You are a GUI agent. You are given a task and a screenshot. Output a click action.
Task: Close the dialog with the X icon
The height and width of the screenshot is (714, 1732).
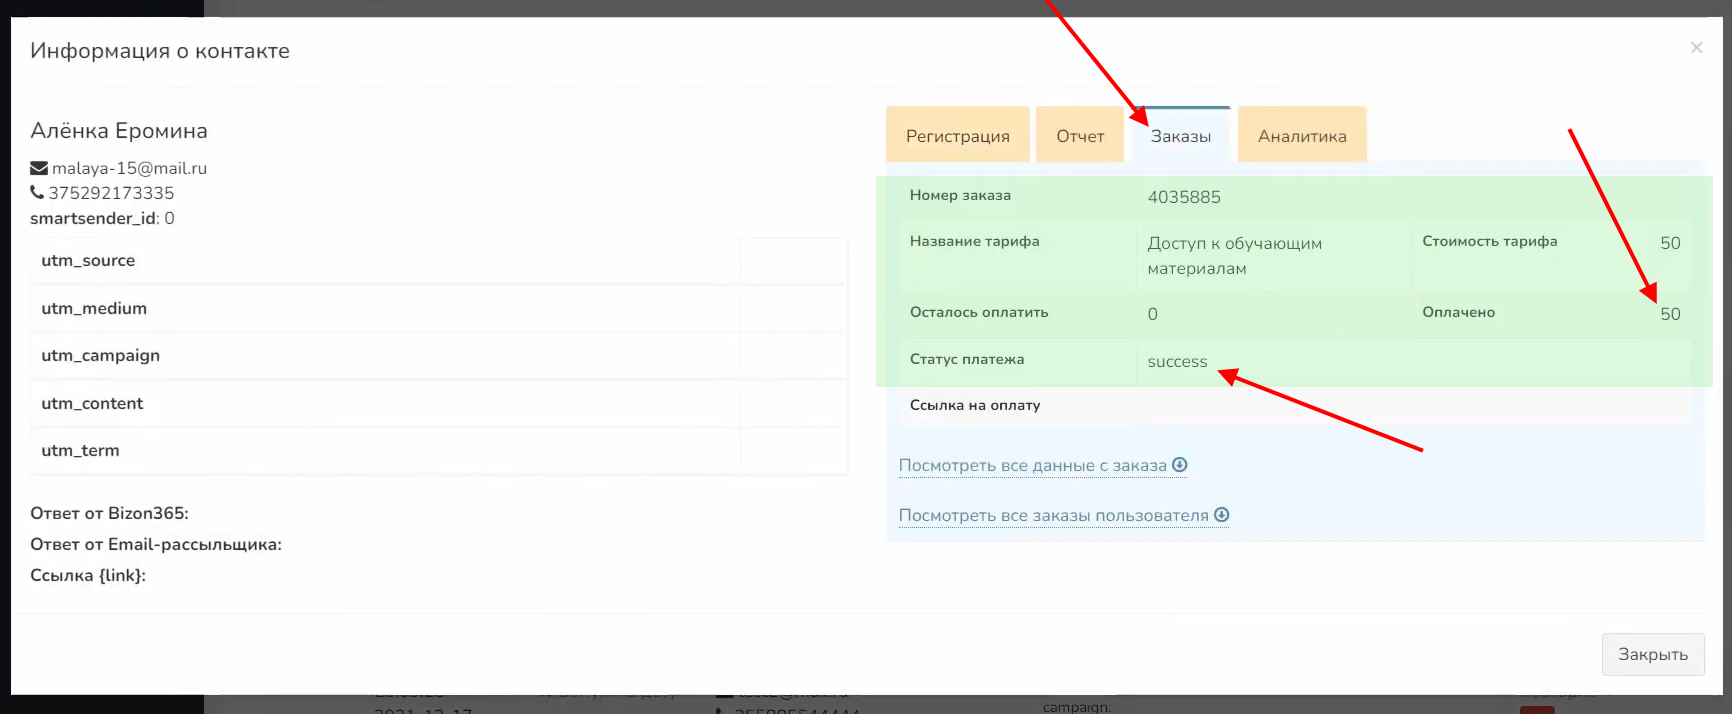point(1696,48)
